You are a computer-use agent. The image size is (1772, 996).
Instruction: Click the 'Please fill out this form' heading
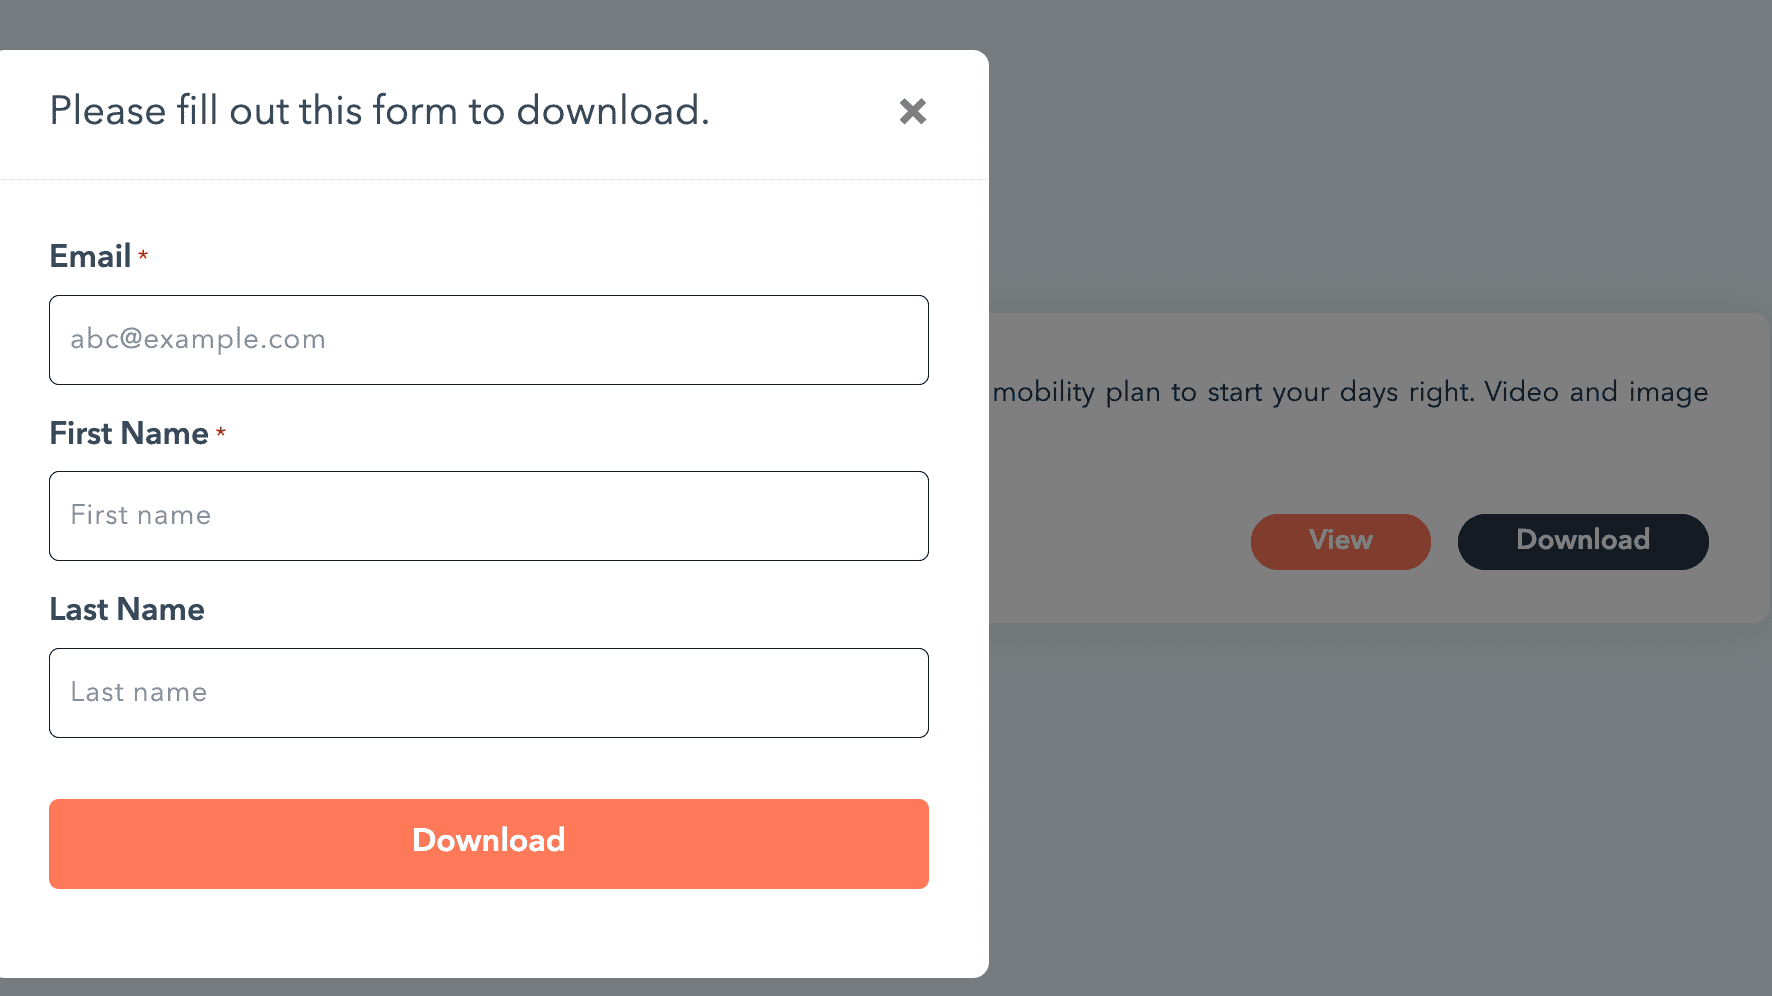380,111
